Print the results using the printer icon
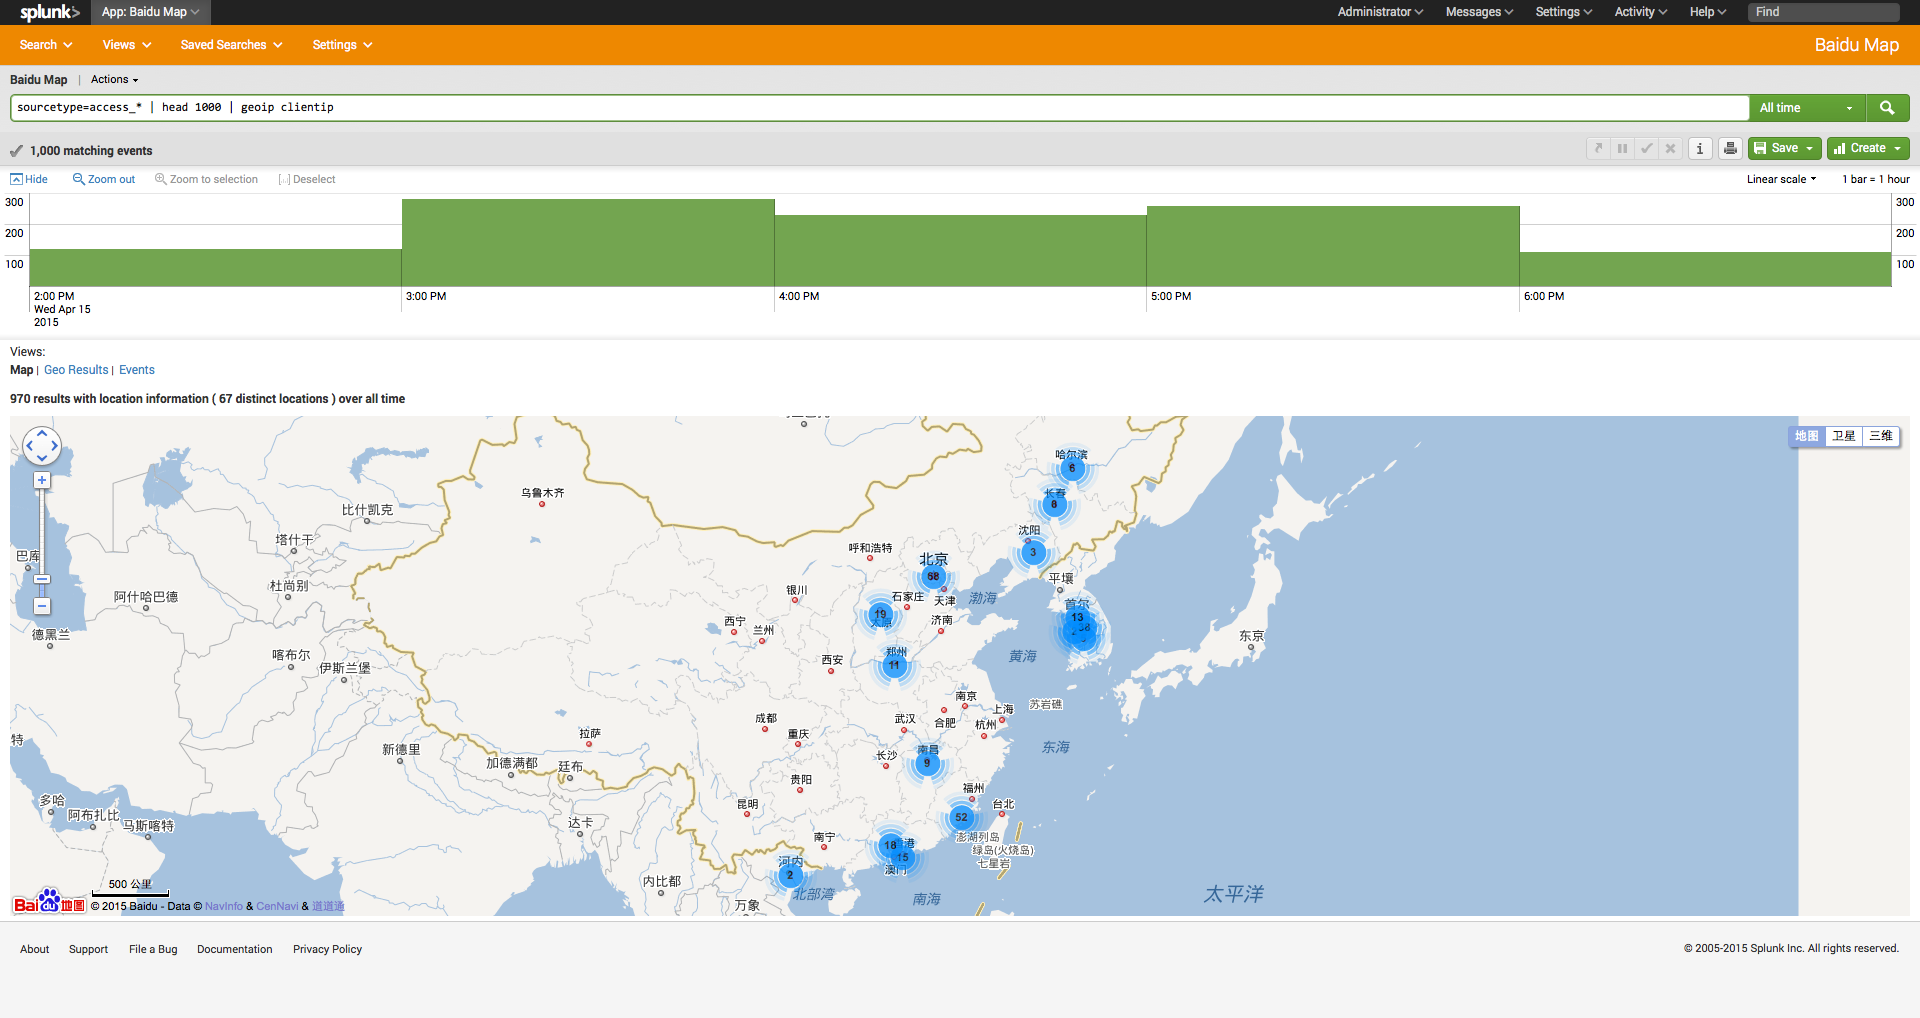Image resolution: width=1920 pixels, height=1018 pixels. click(1730, 148)
